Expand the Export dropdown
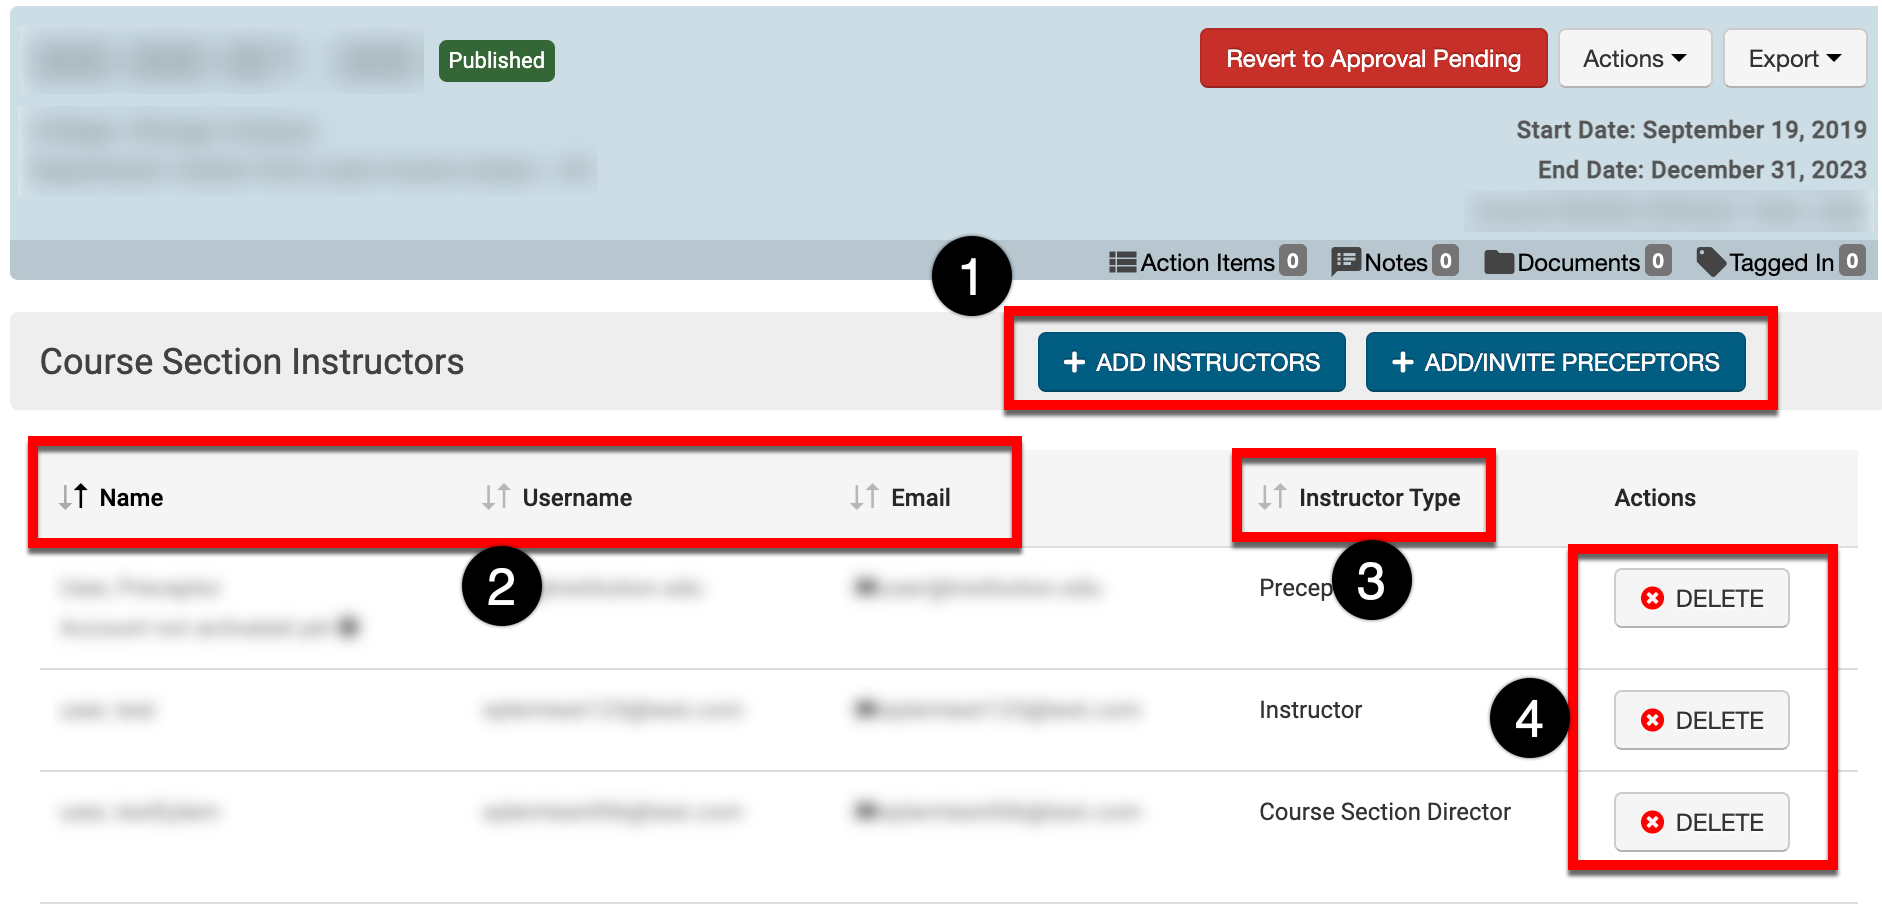The image size is (1882, 920). click(1794, 59)
